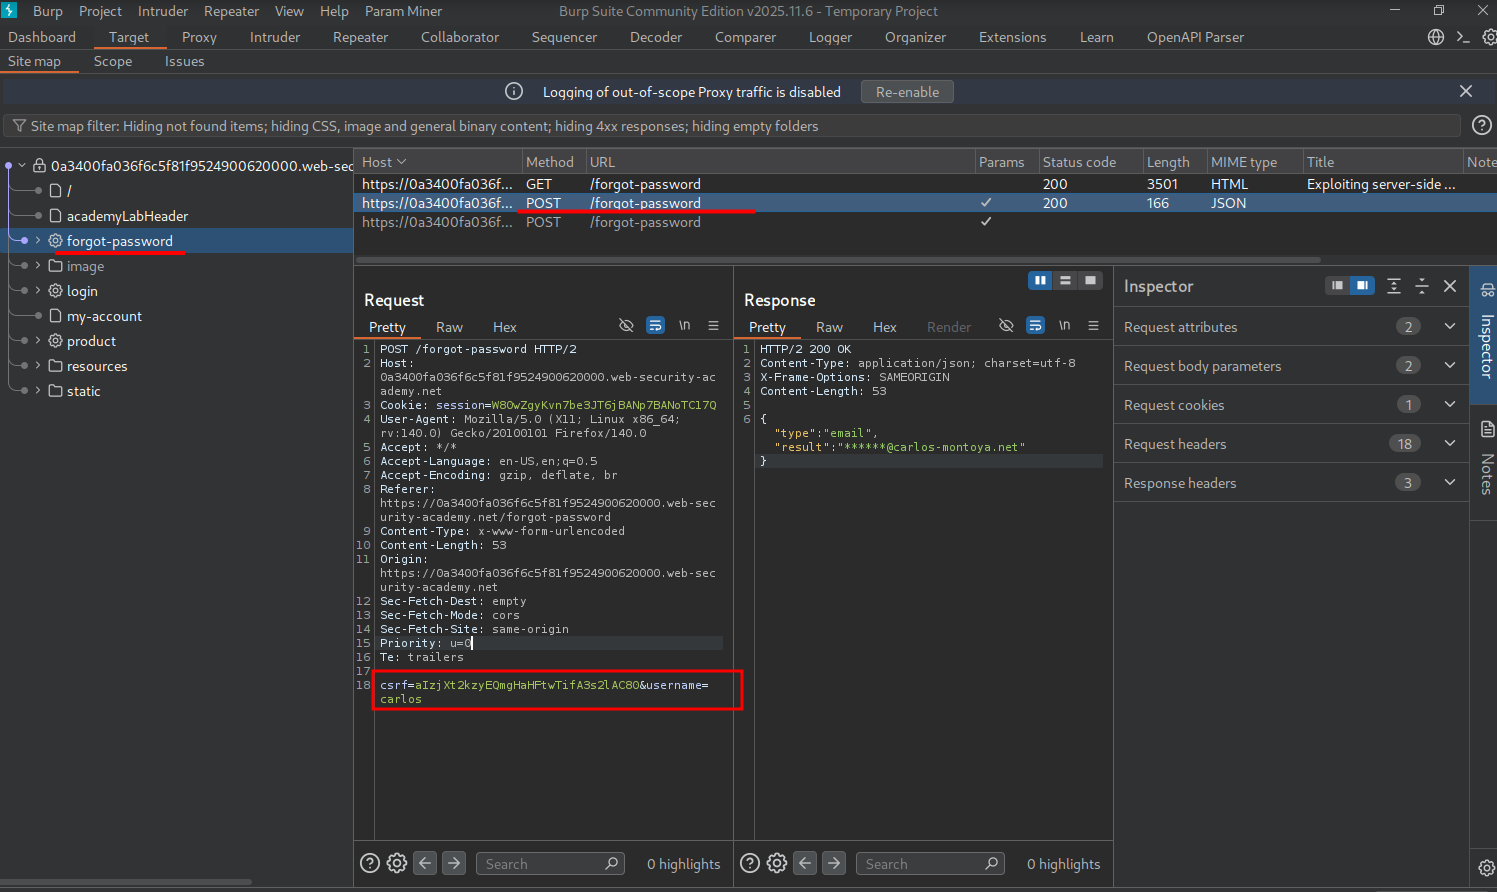Image resolution: width=1497 pixels, height=892 pixels.
Task: Go to previous match in Response search
Action: [806, 863]
